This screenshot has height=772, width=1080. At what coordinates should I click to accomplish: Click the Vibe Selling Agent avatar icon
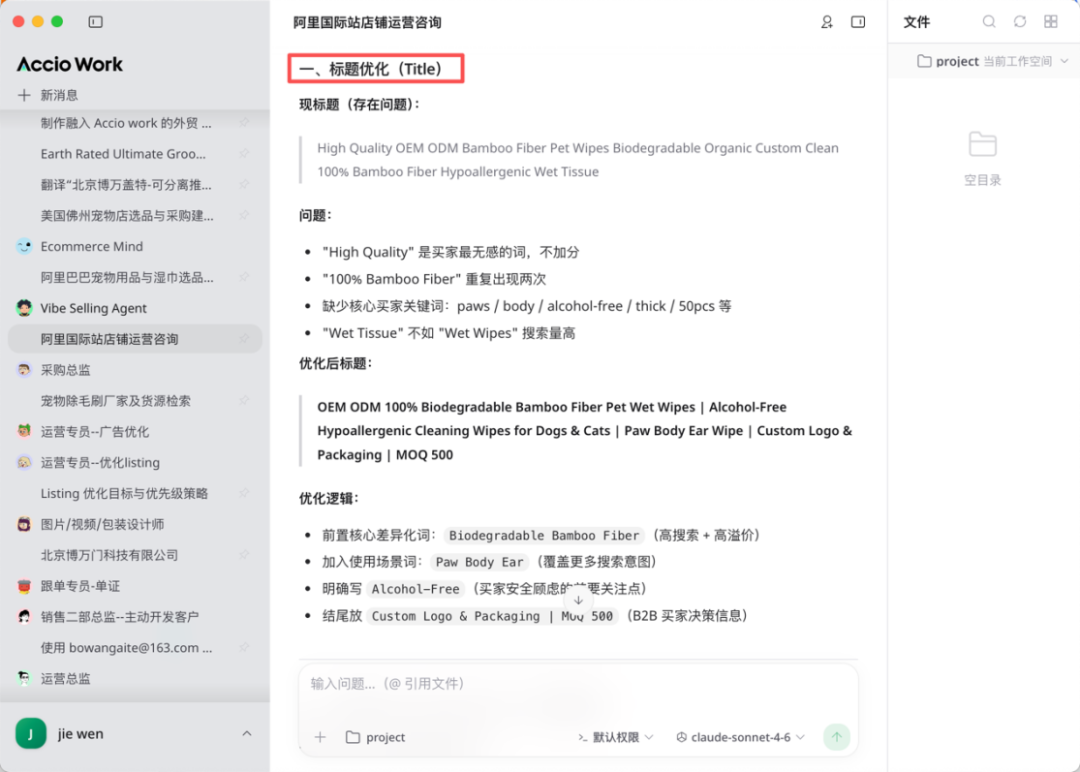click(22, 308)
